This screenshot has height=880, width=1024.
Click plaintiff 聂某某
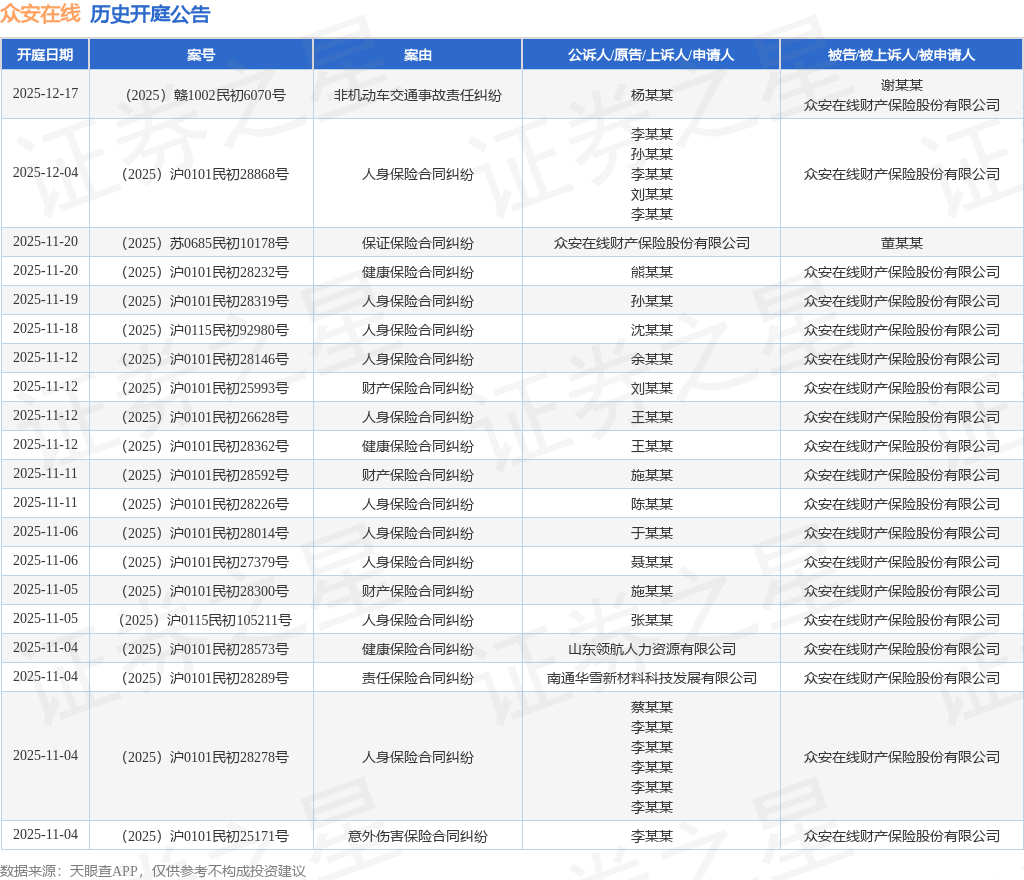651,562
